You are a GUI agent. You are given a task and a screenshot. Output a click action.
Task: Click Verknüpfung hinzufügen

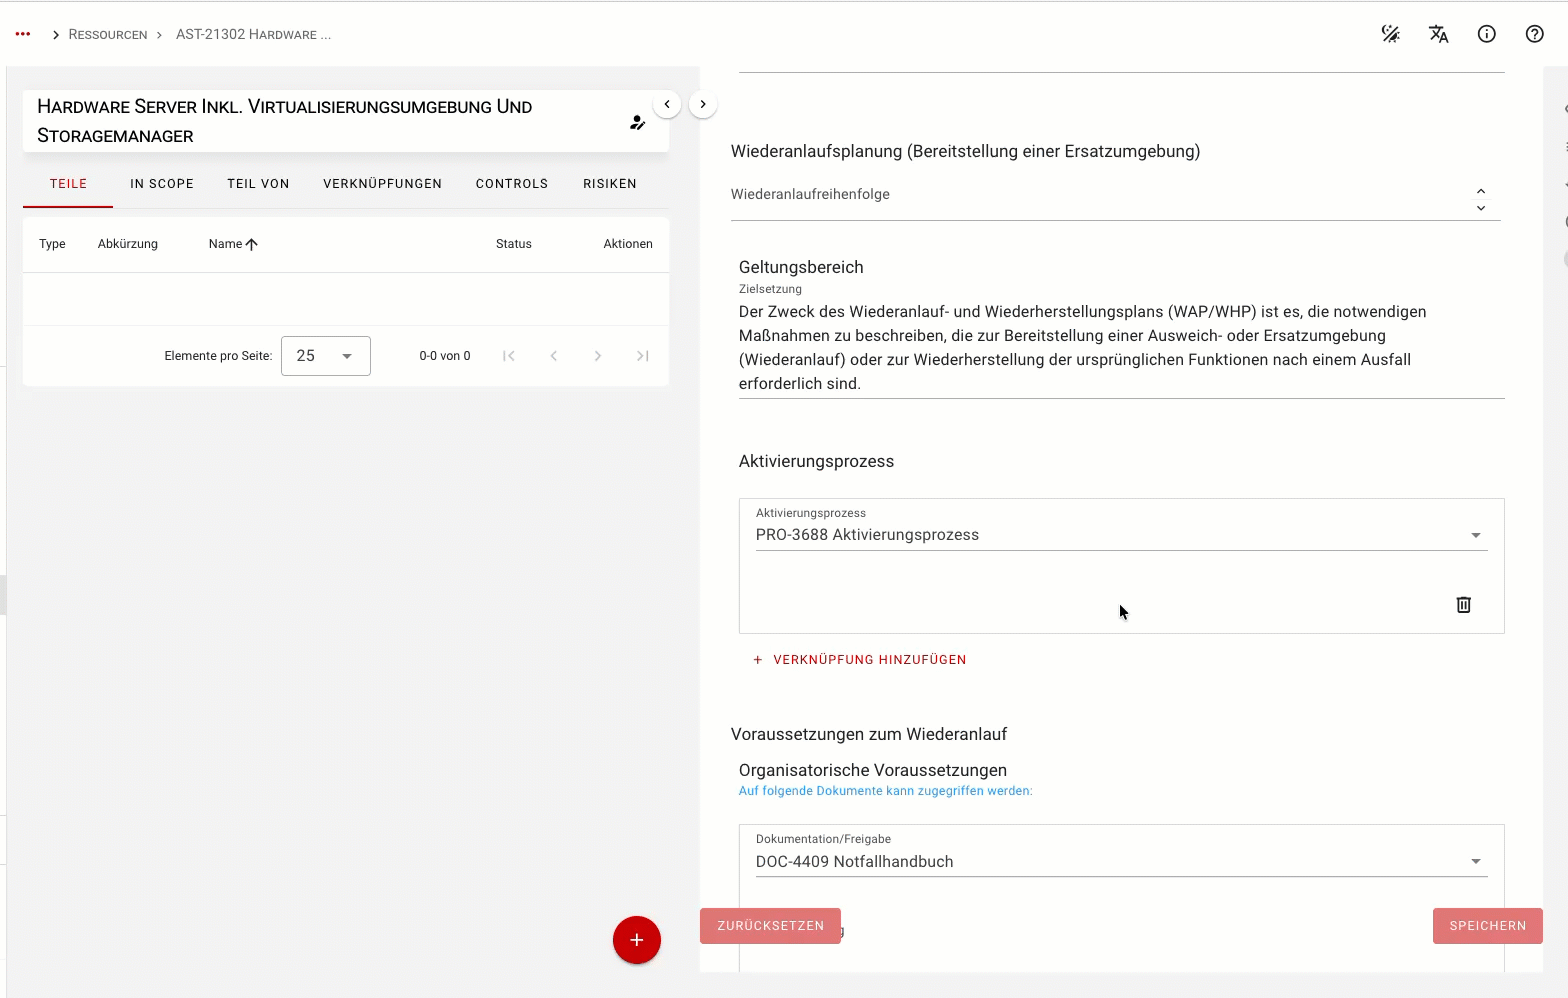click(859, 660)
